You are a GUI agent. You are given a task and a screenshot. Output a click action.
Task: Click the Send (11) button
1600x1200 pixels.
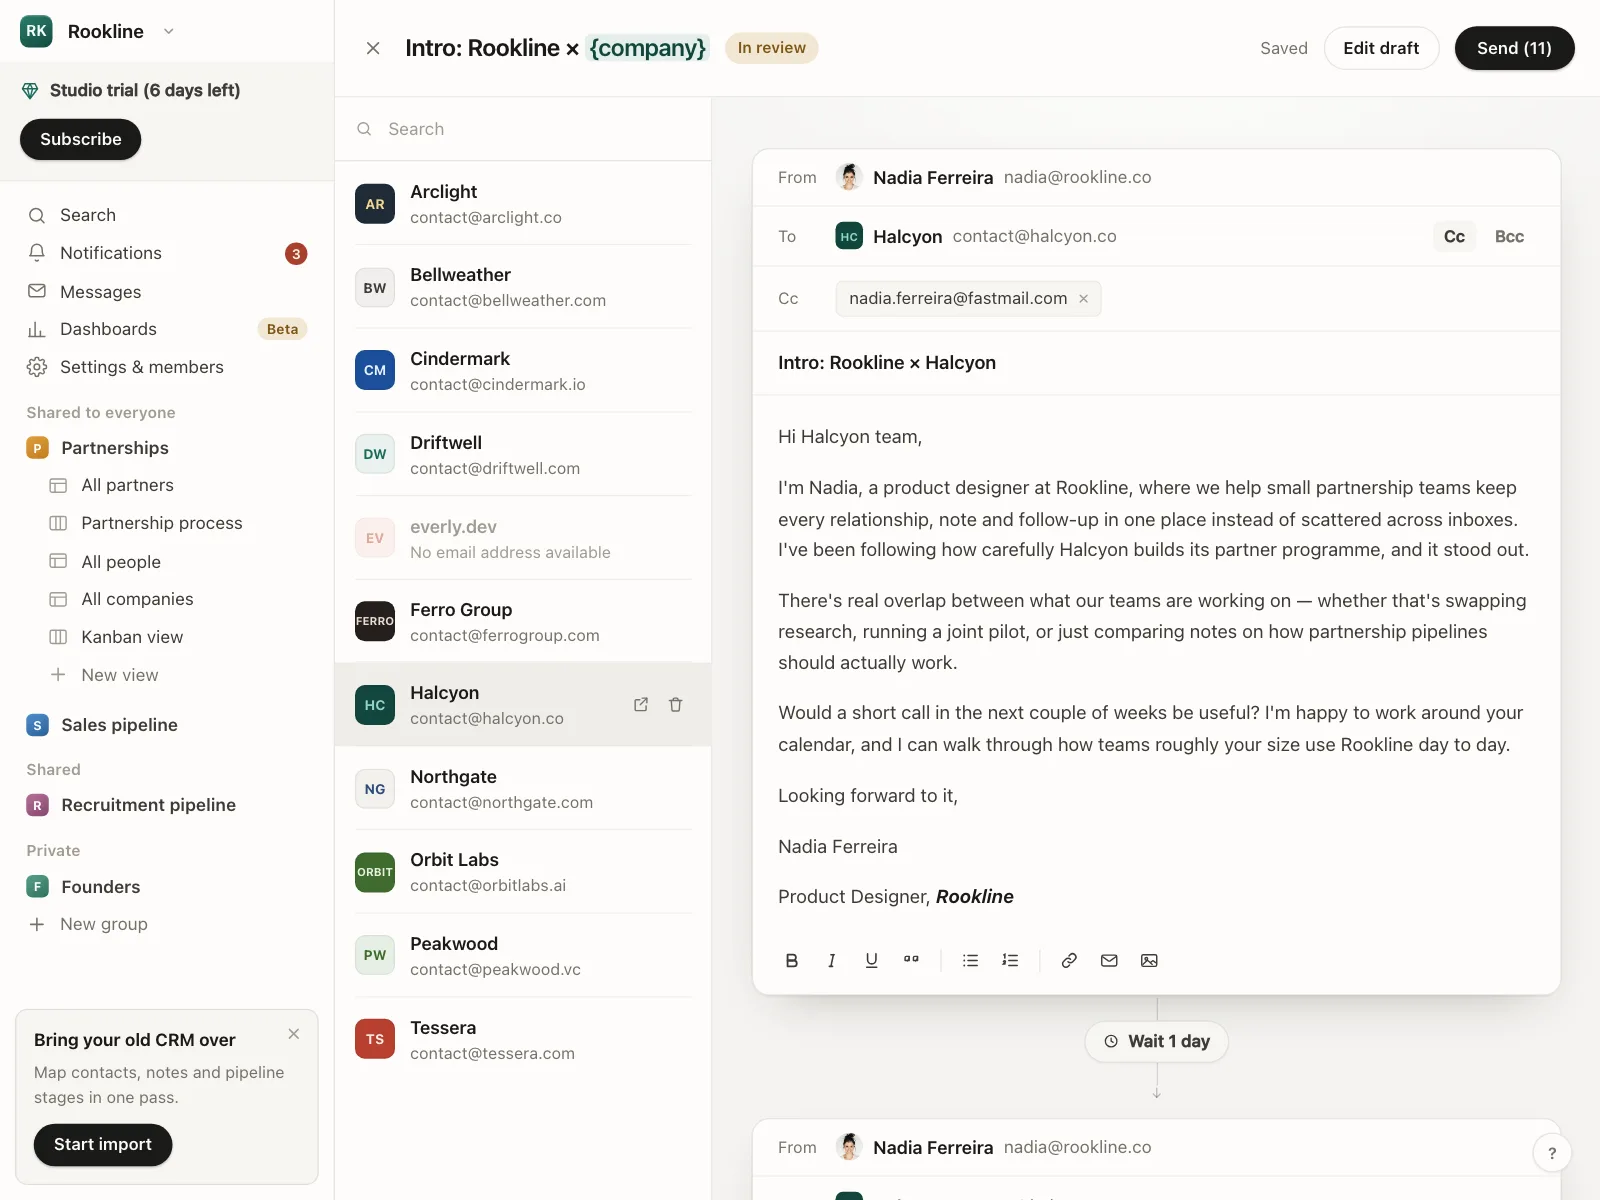point(1514,48)
